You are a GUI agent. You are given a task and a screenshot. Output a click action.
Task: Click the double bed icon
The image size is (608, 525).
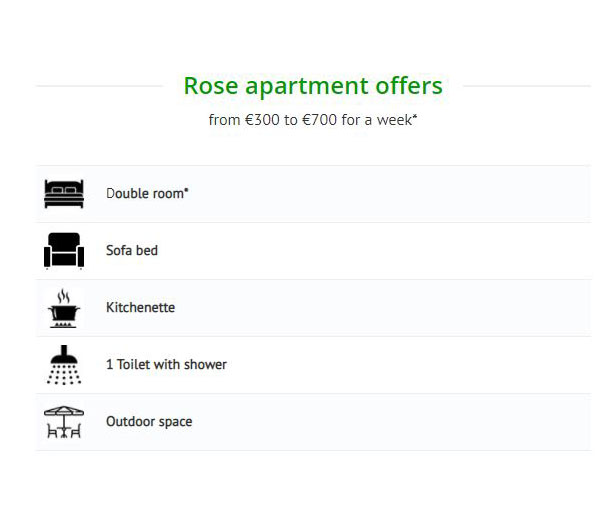tap(64, 194)
